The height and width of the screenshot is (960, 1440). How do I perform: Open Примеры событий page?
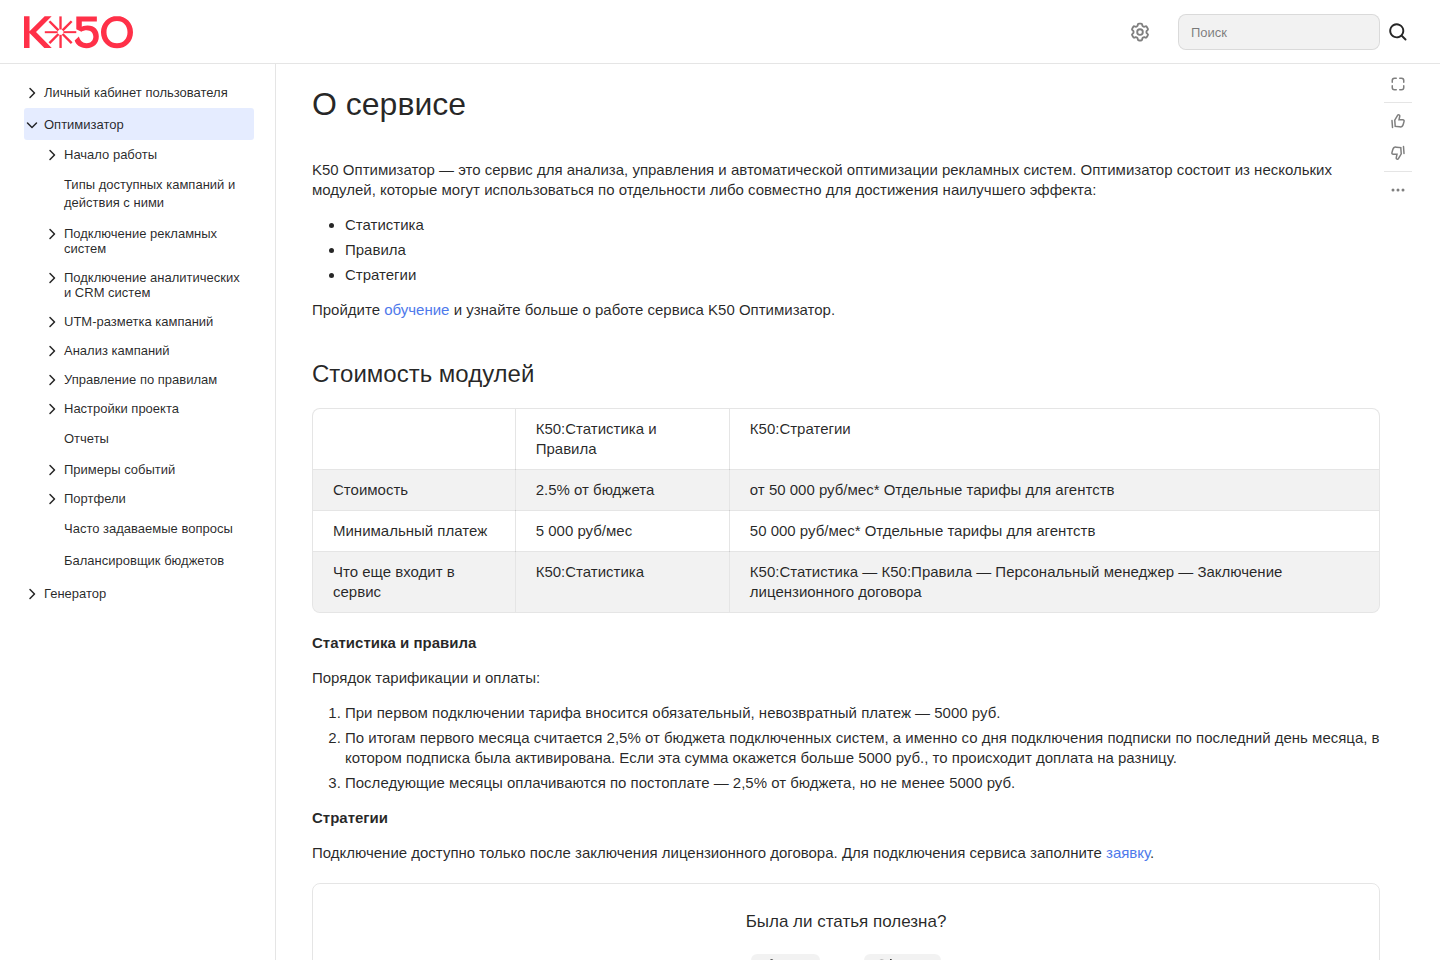(119, 470)
